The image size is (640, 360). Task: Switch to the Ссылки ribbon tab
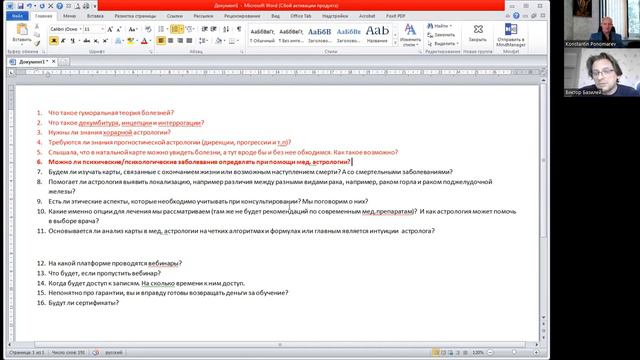[x=175, y=16]
